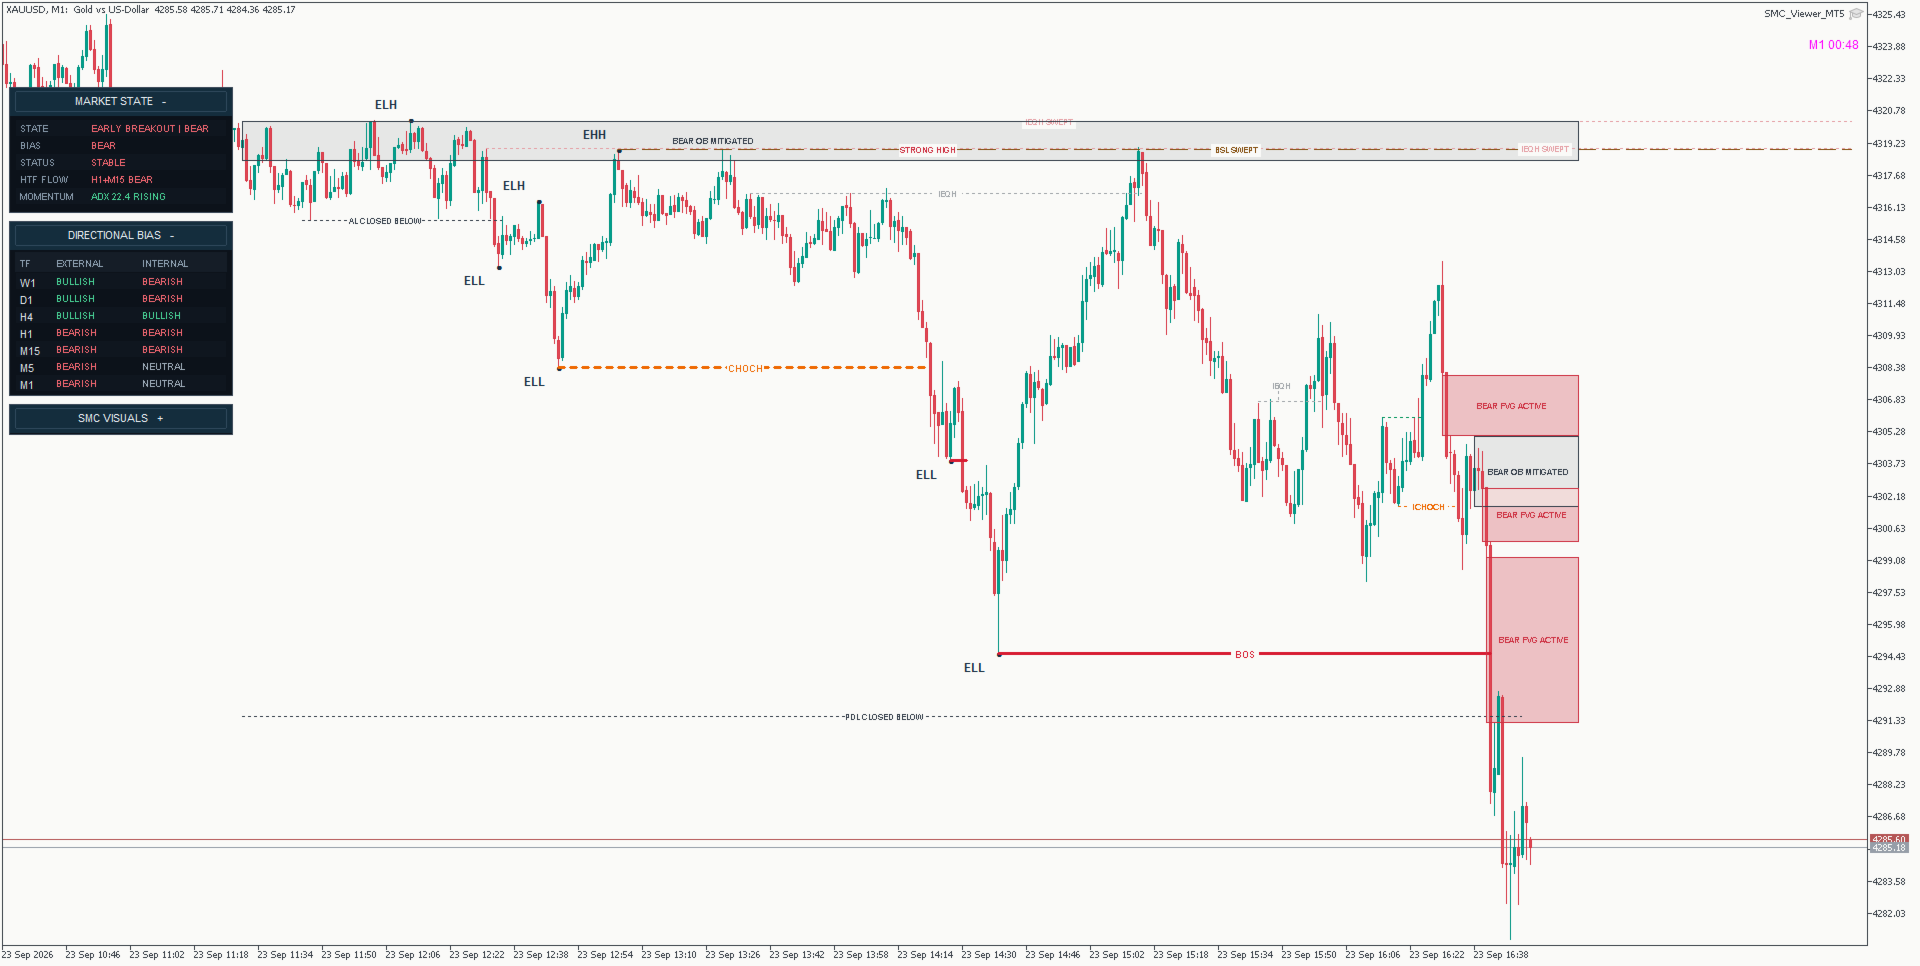
Task: Click the 4285.60 current price tag
Action: [x=1889, y=839]
